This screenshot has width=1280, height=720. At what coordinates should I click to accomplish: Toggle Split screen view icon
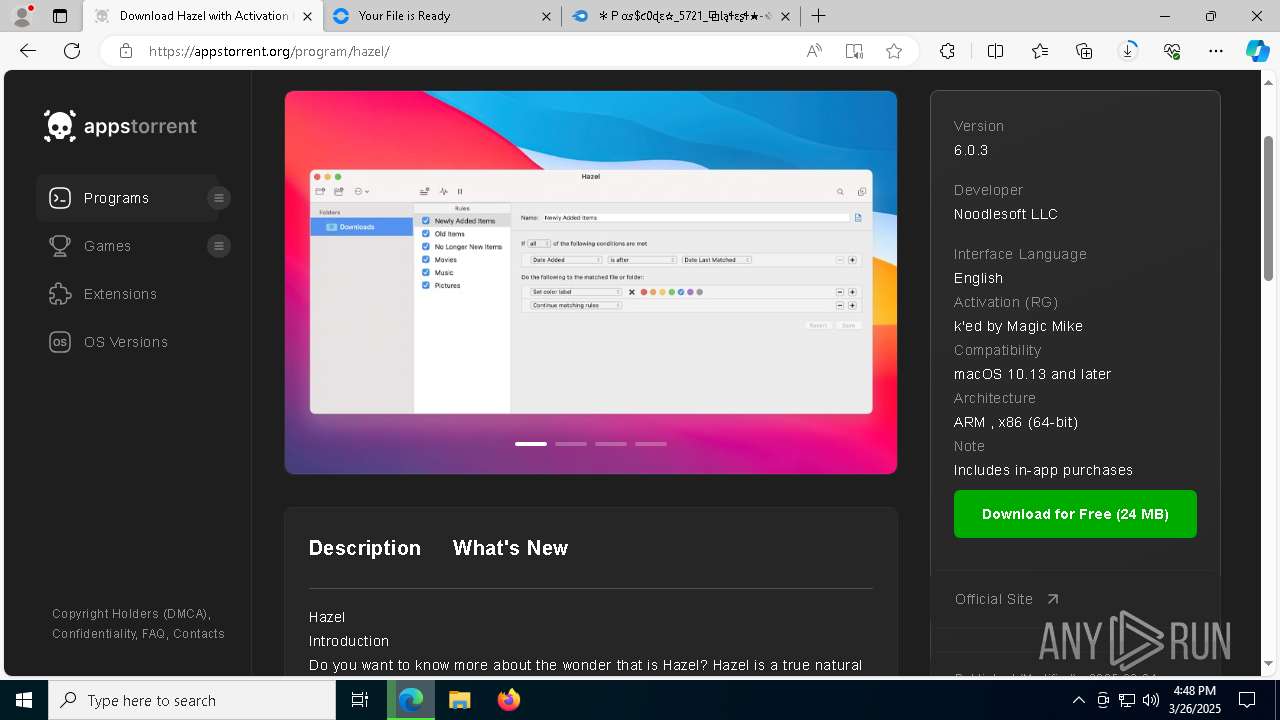pos(995,51)
